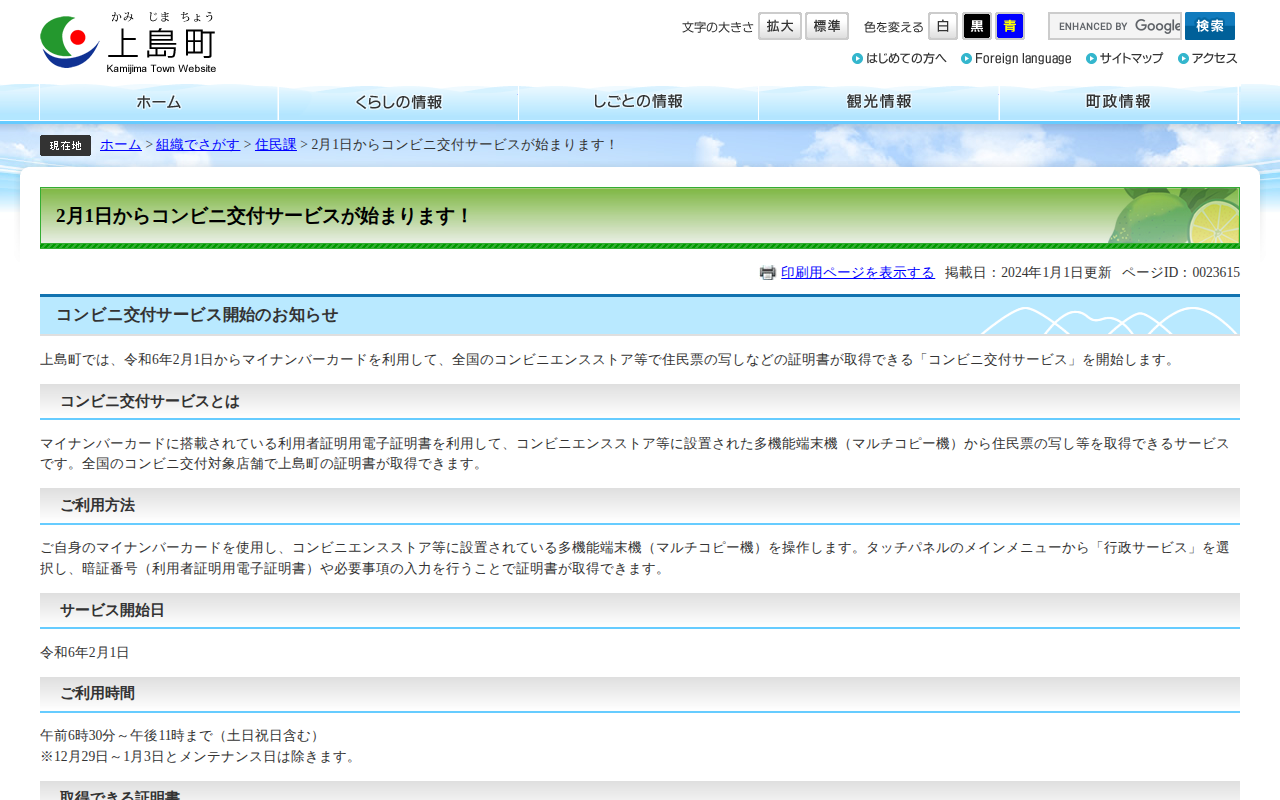The width and height of the screenshot is (1280, 800).
Task: Reset text size with 標準 button
Action: pyautogui.click(x=827, y=26)
